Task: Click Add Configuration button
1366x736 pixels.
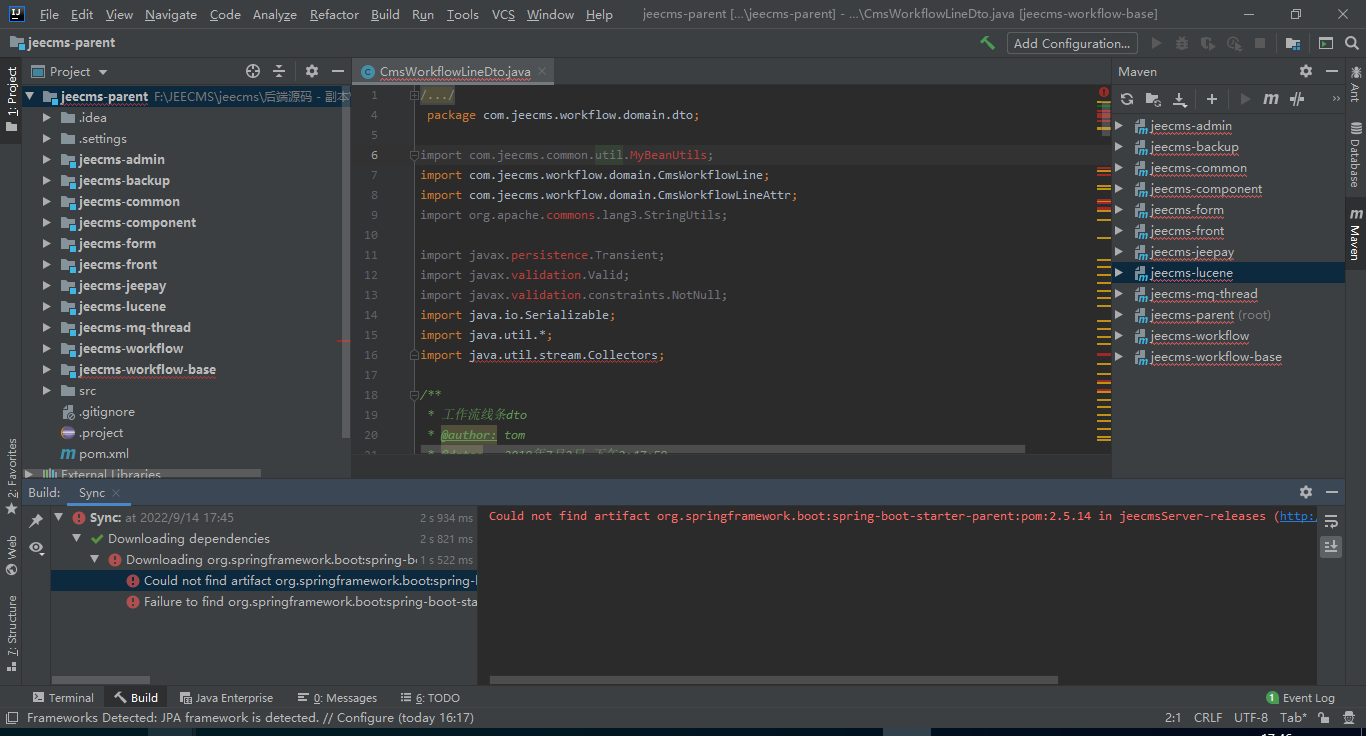Action: pos(1071,43)
